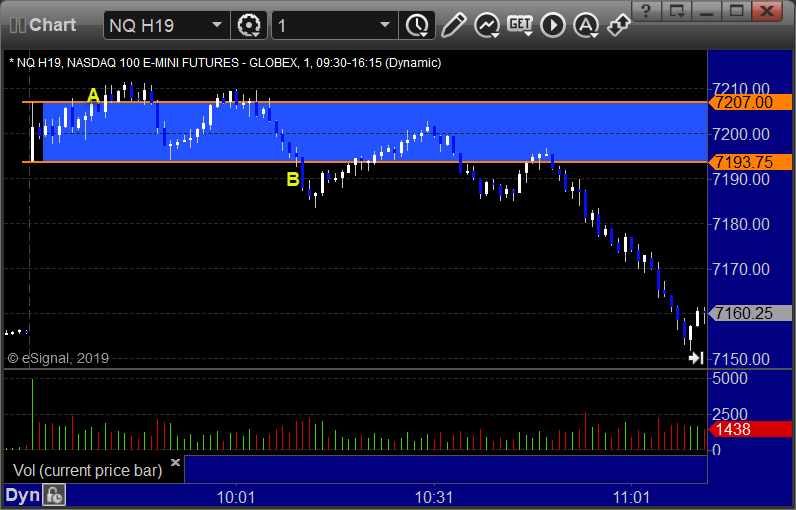
Task: Click the 10:31 time axis label
Action: point(434,497)
